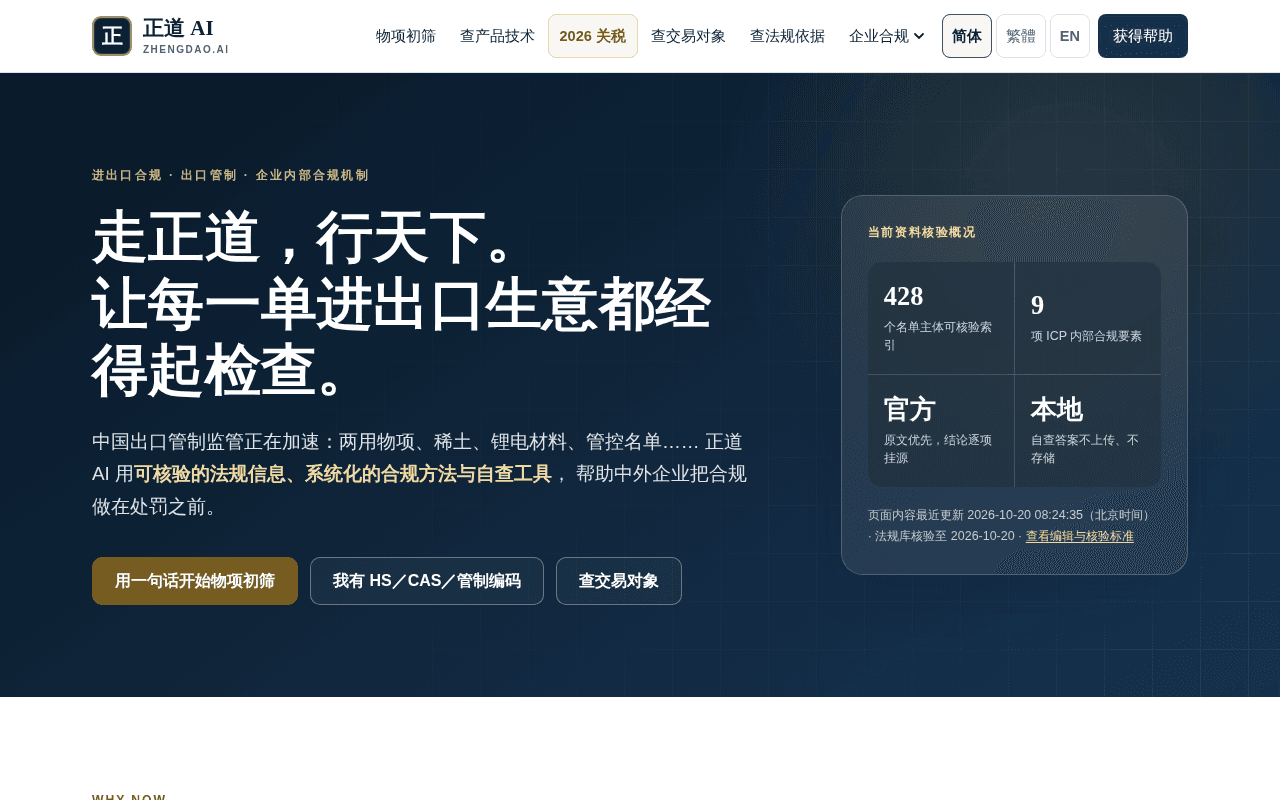Click the WHY NOW section label

click(x=129, y=797)
